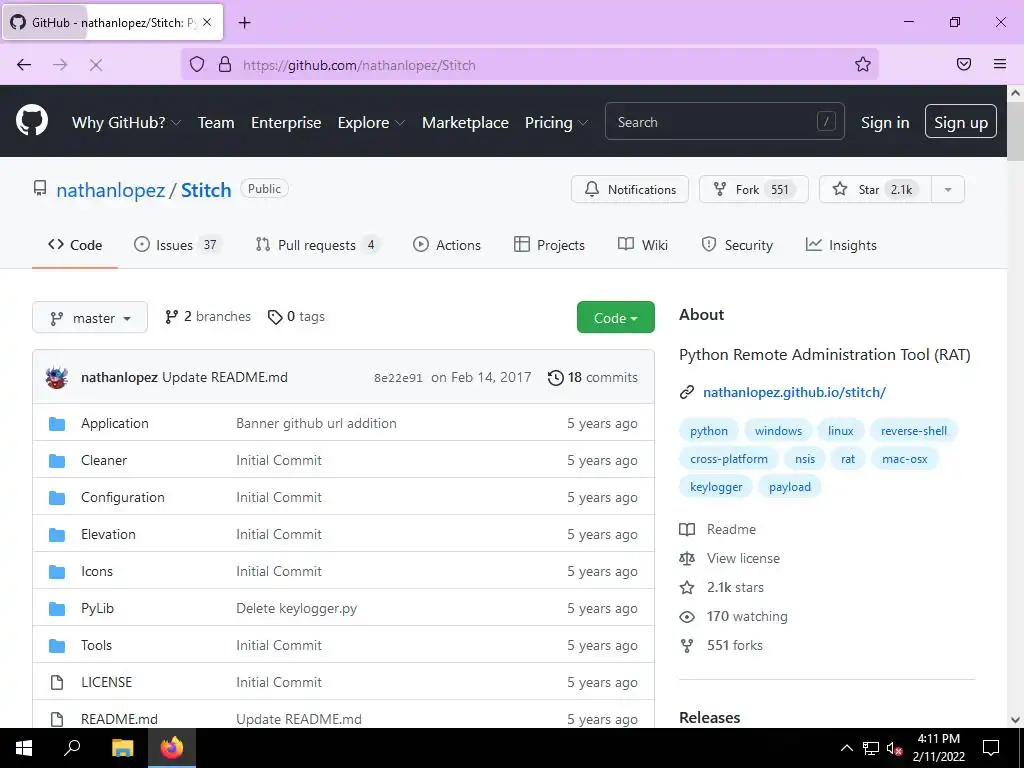Click the commit history clock icon
This screenshot has width=1024, height=768.
(x=556, y=377)
